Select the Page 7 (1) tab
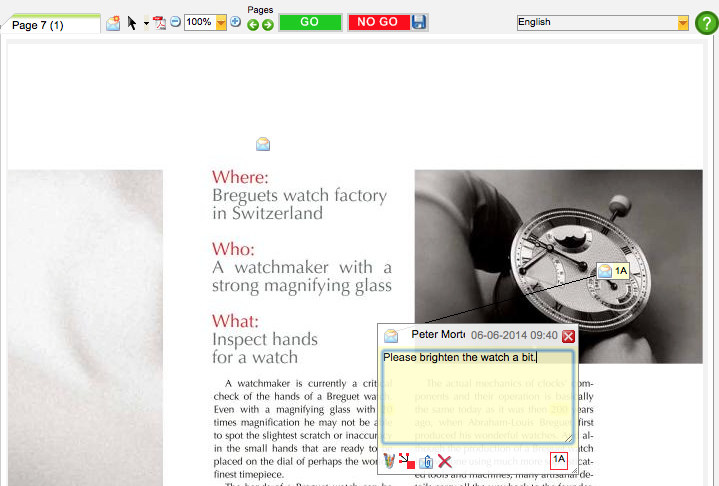Screen dimensions: 719x486 (x=50, y=24)
